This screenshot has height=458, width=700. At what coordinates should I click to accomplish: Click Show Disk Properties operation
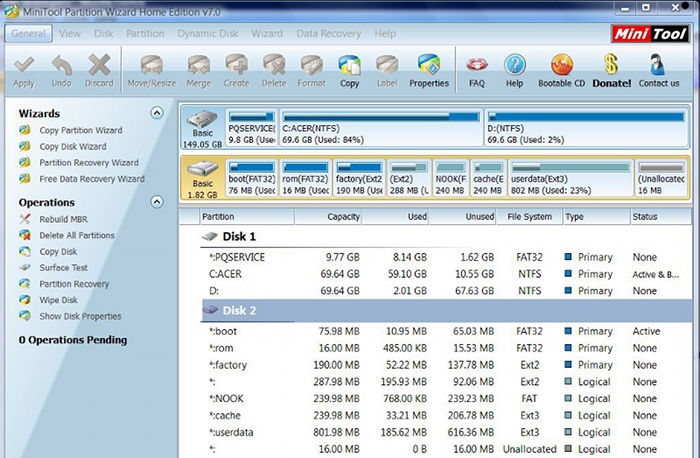[80, 316]
